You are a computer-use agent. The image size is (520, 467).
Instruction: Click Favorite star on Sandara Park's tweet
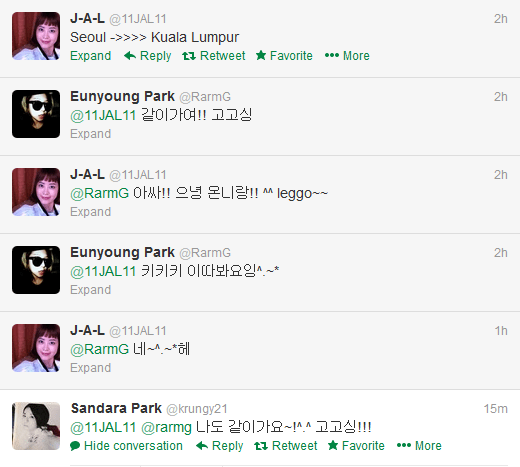tap(333, 445)
